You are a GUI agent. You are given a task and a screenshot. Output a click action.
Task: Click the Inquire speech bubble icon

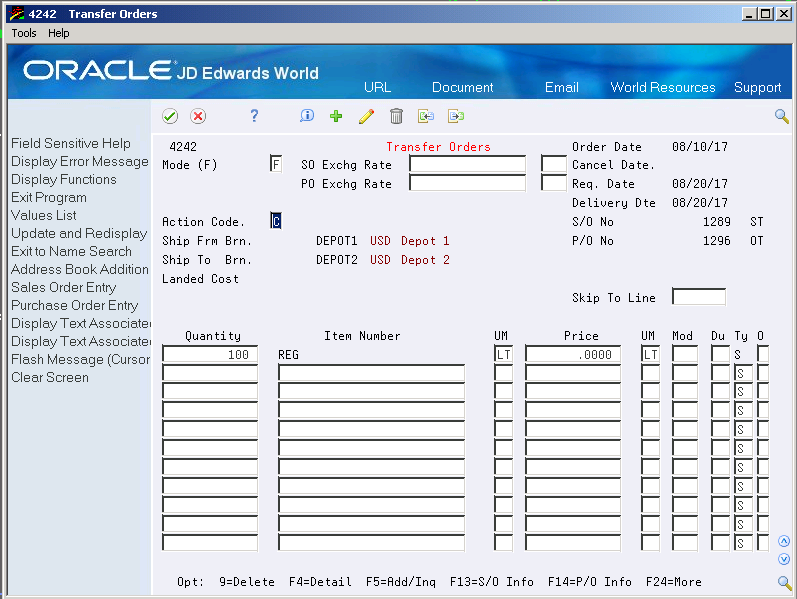[306, 116]
